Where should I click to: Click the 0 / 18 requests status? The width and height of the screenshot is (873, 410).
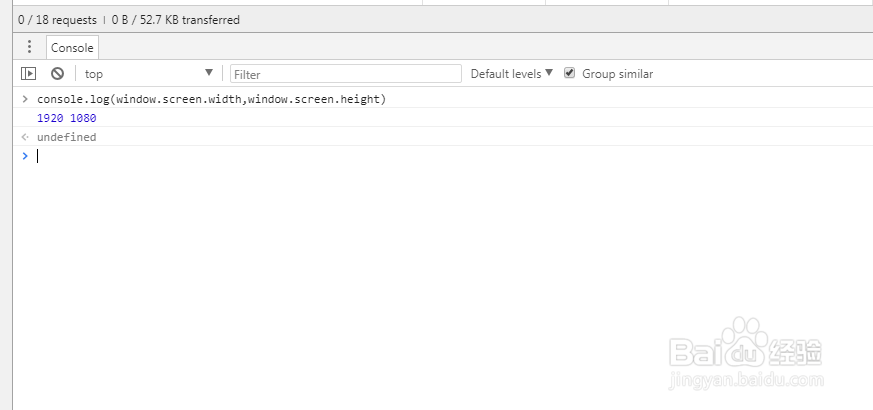[x=57, y=19]
